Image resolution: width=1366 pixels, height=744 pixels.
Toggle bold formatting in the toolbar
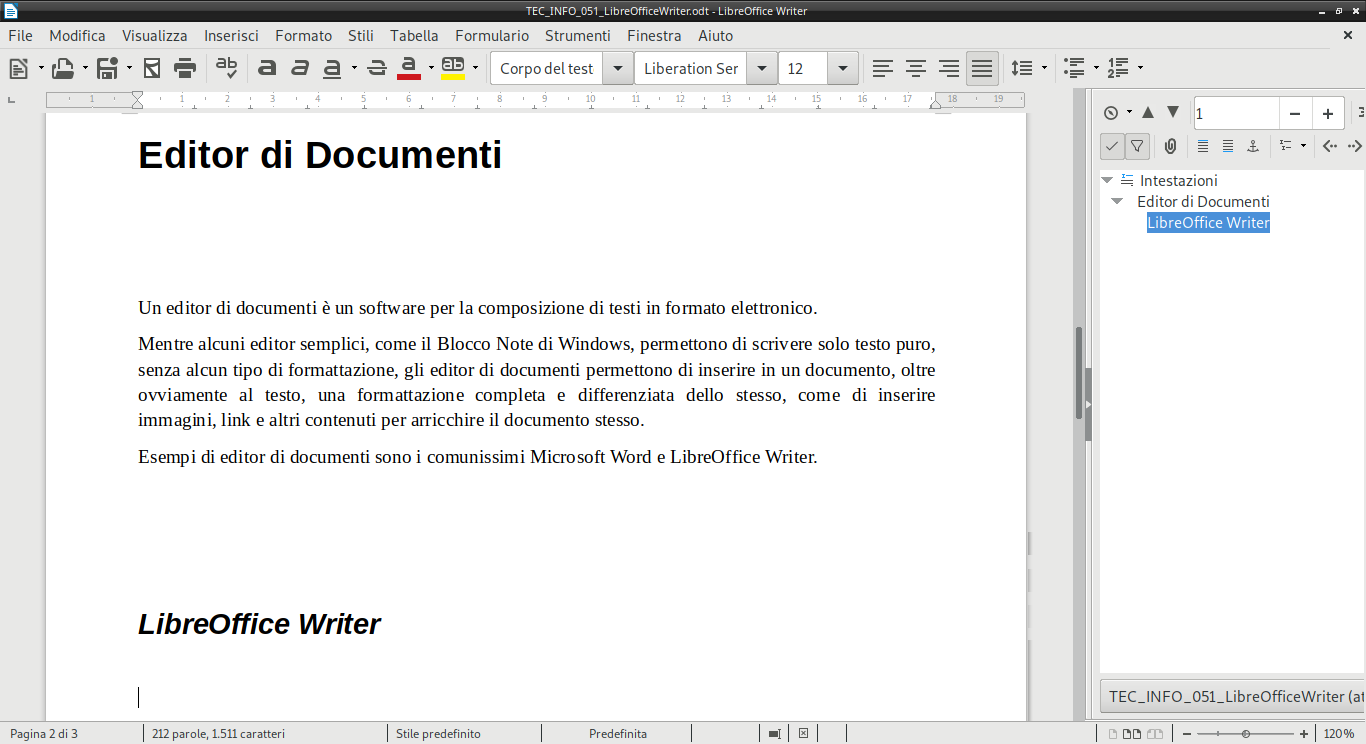[x=267, y=68]
